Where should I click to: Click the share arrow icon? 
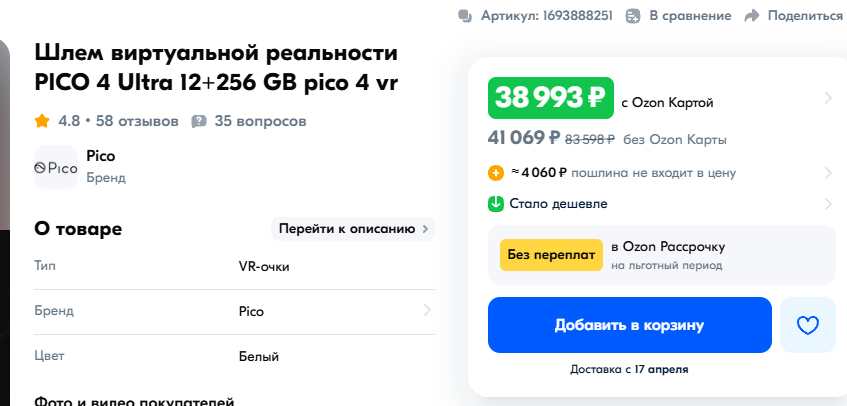point(752,15)
